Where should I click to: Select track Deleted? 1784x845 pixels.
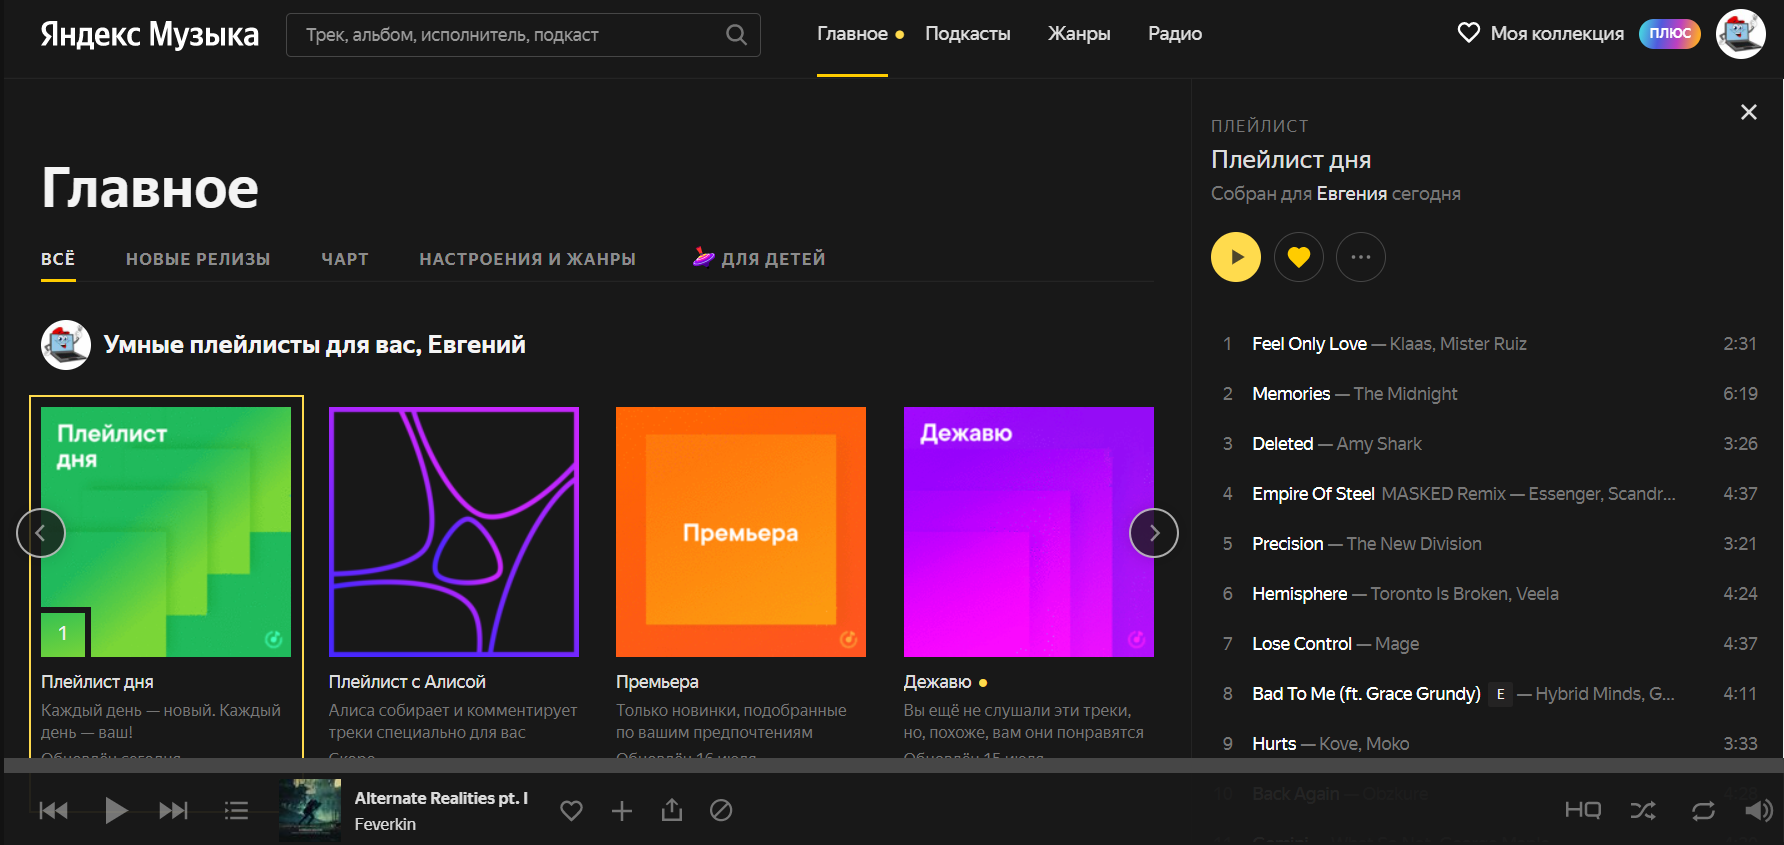pyautogui.click(x=1282, y=444)
